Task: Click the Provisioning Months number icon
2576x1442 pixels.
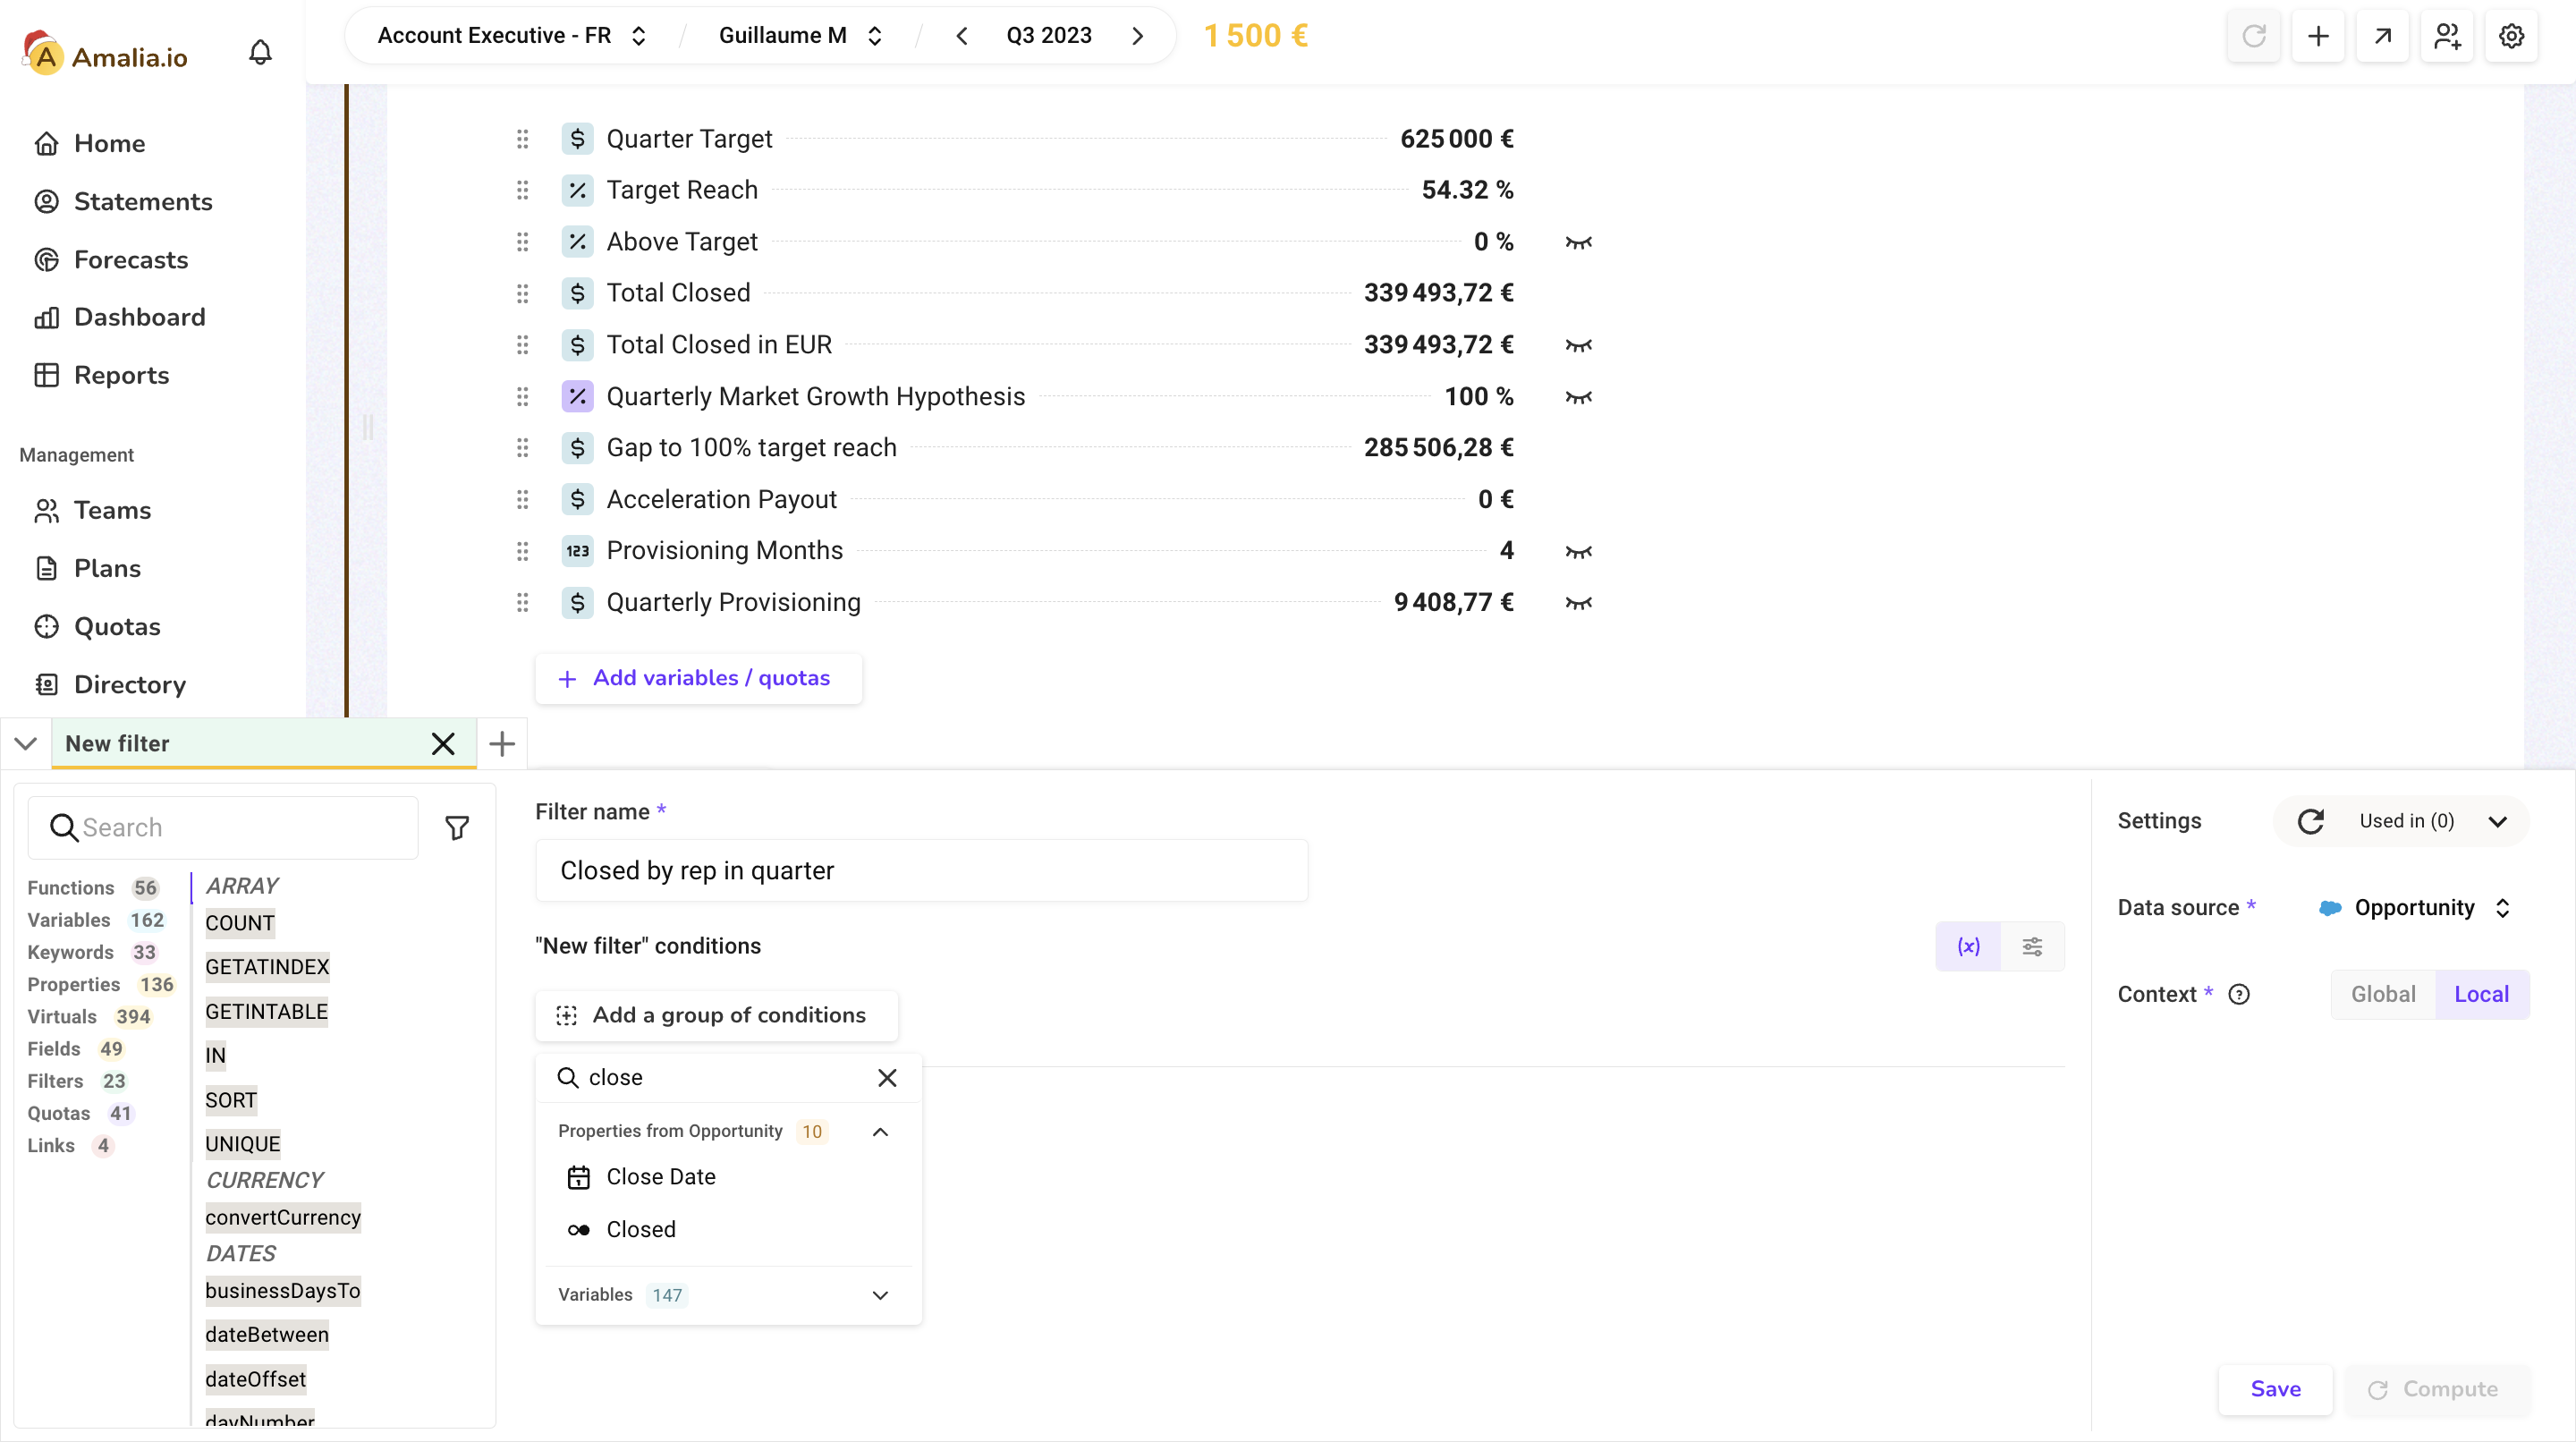Action: point(577,551)
